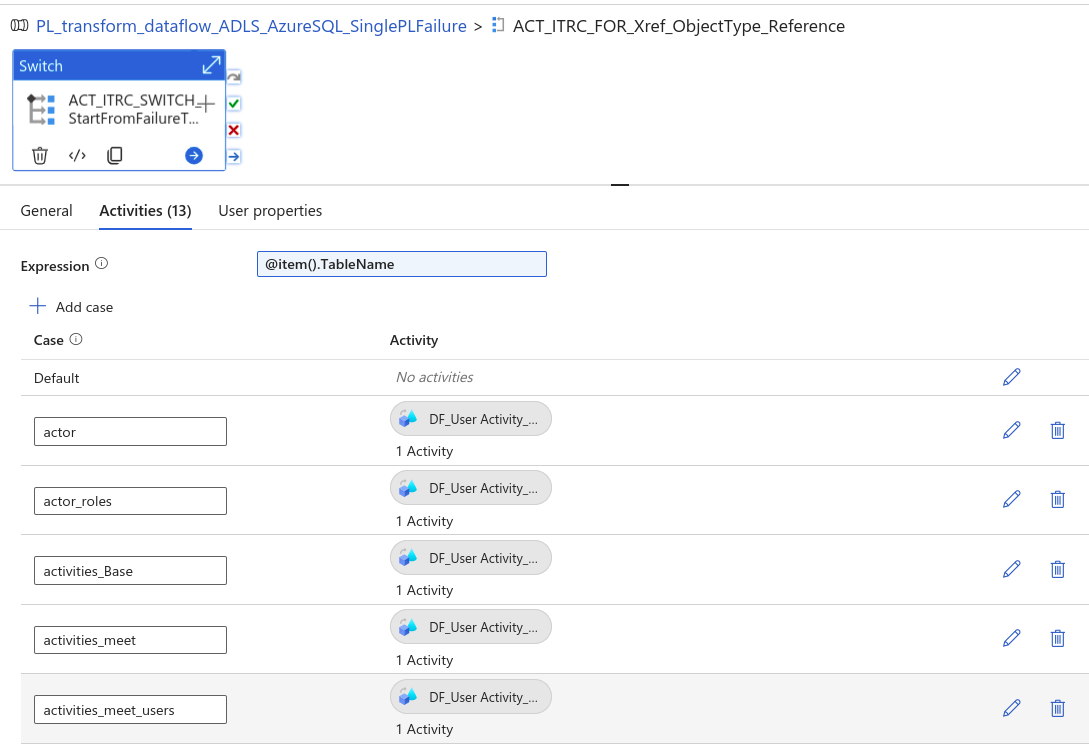Viewport: 1089px width, 744px height.
Task: Delete the activities_meet case via its trash icon
Action: 1057,638
